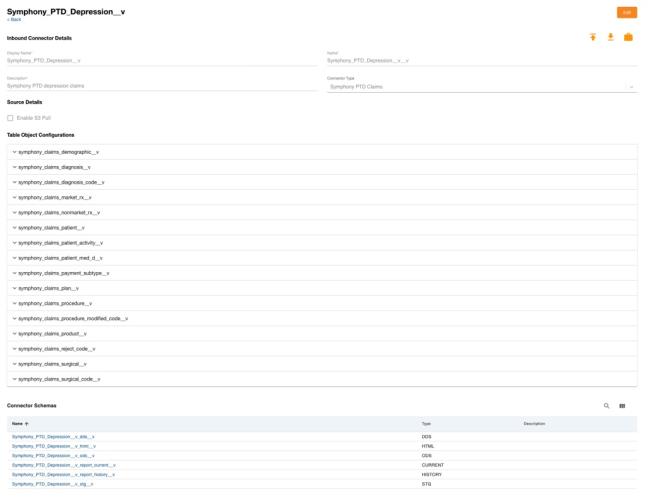Open the Symphony_PTD_Depression__v_stg__v schema link
The width and height of the screenshot is (650, 498).
pyautogui.click(x=52, y=484)
